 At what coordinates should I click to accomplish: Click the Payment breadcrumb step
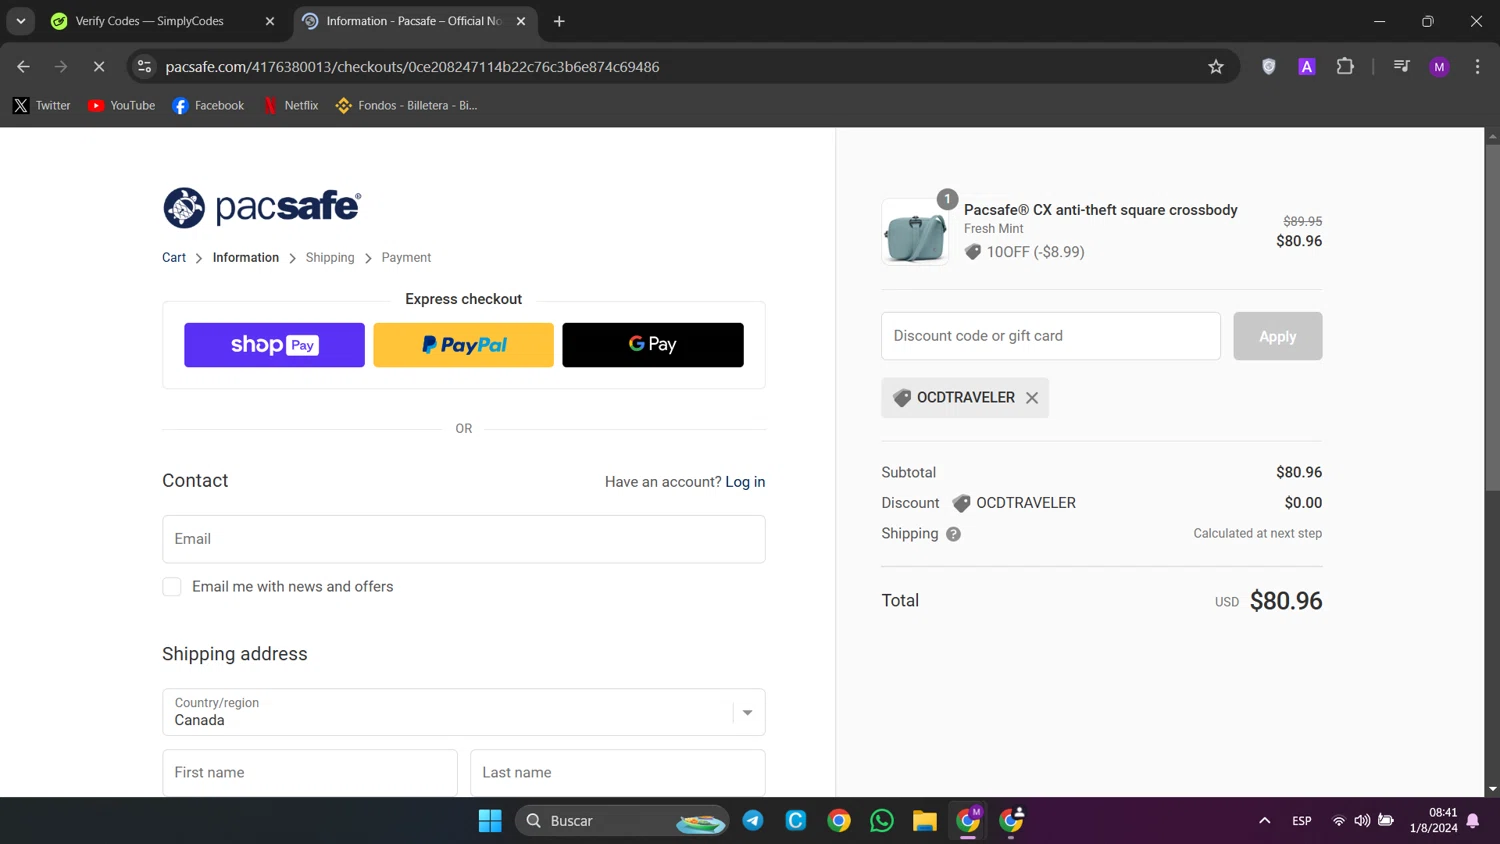click(406, 258)
